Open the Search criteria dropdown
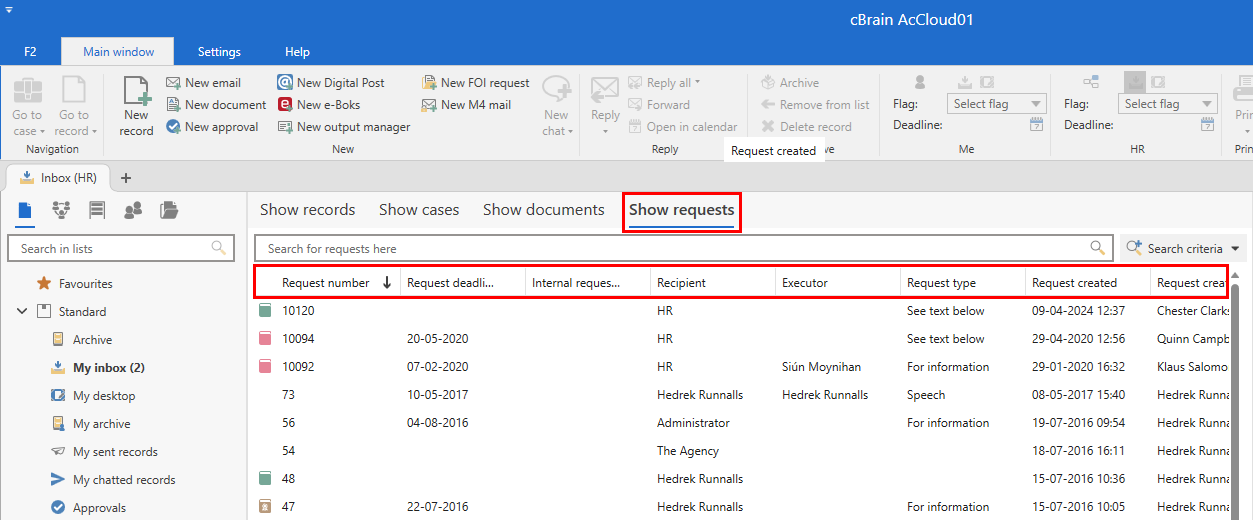This screenshot has width=1253, height=520. pyautogui.click(x=1185, y=248)
